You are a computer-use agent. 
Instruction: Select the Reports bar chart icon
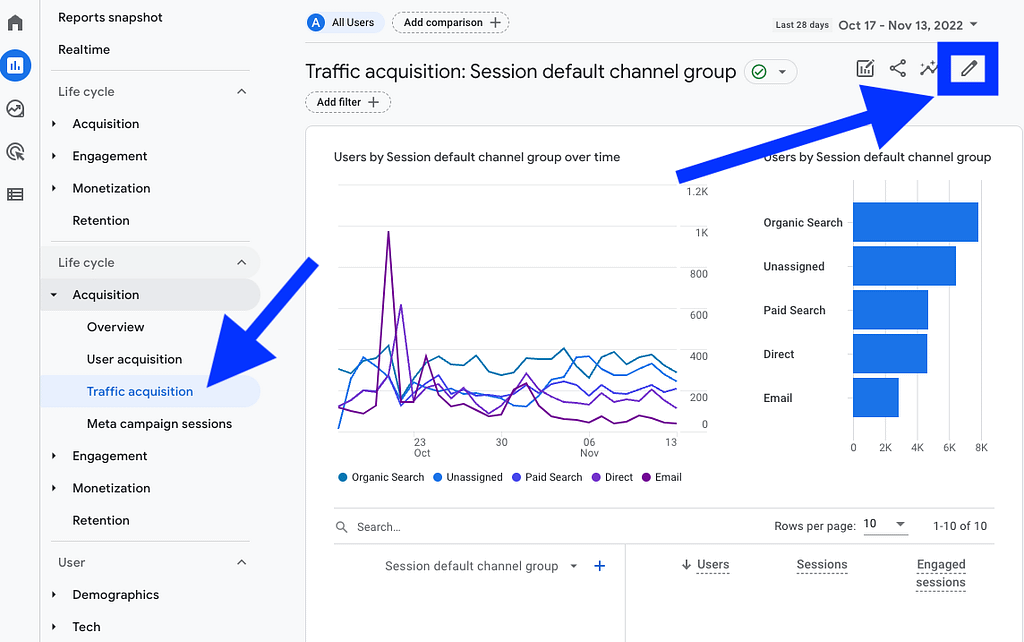(15, 65)
